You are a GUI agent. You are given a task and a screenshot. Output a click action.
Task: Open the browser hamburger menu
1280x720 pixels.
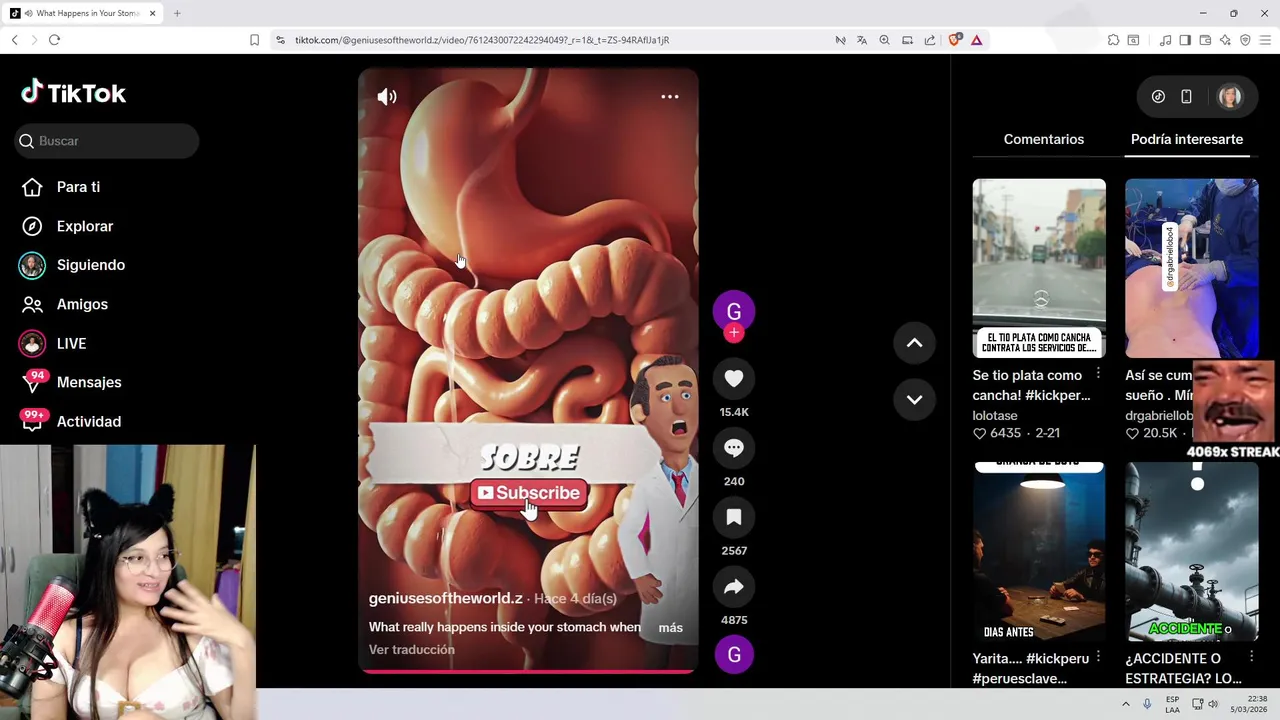(1265, 40)
